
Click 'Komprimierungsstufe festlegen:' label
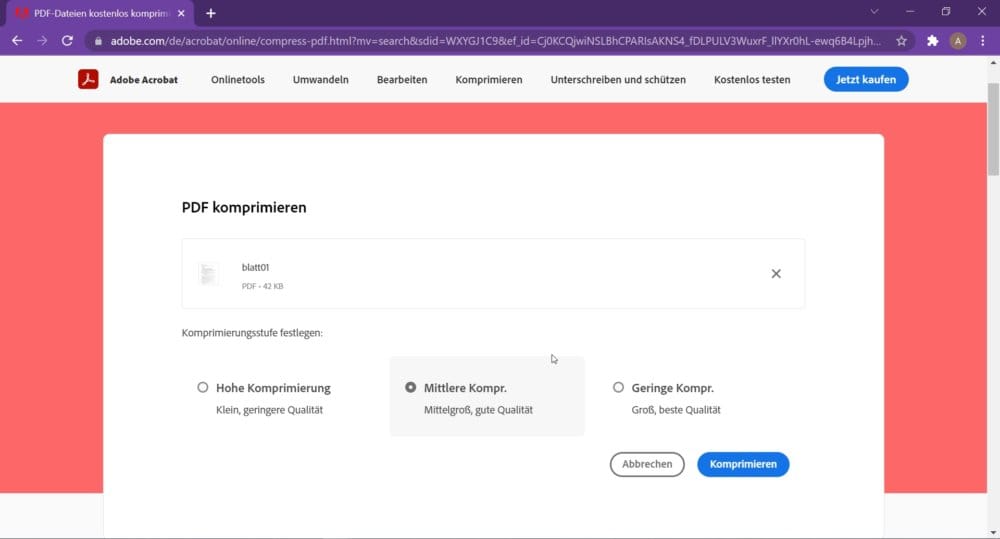(252, 332)
